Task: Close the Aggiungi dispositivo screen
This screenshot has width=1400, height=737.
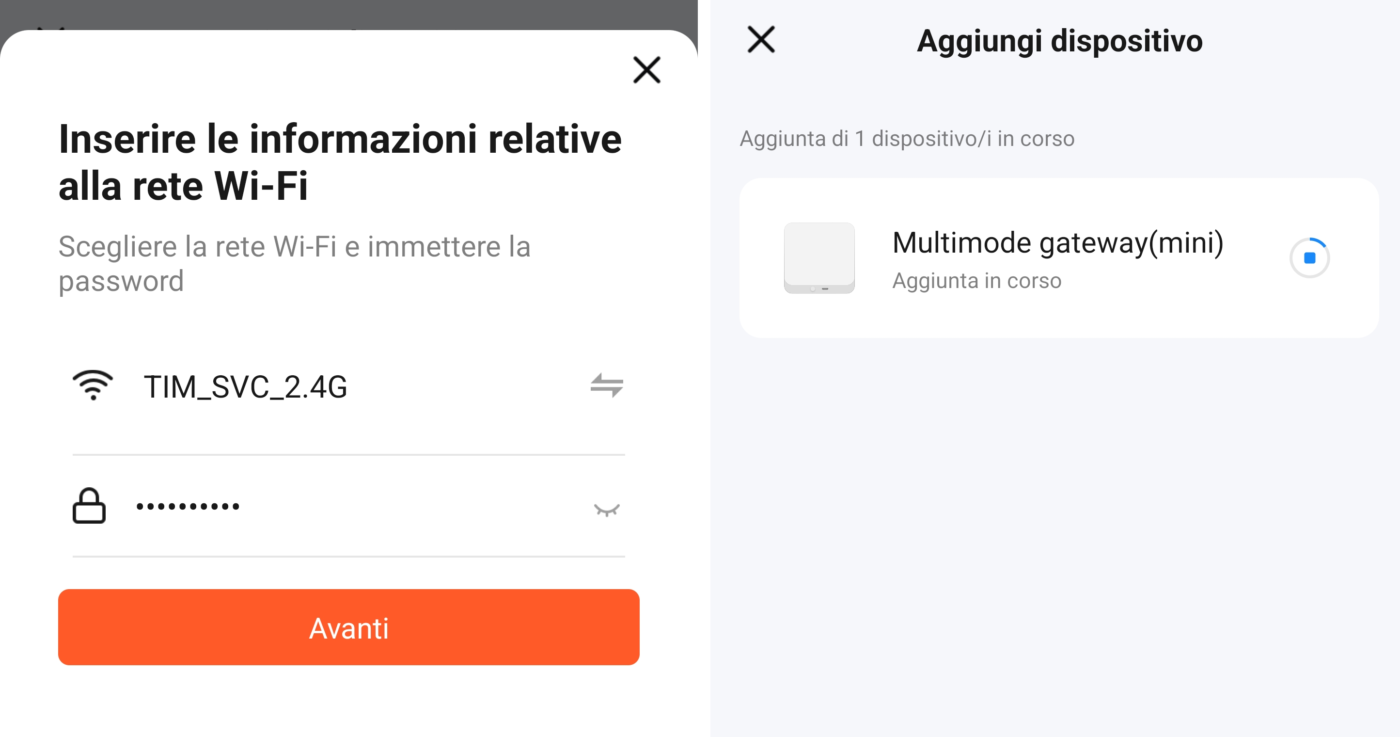Action: 761,40
